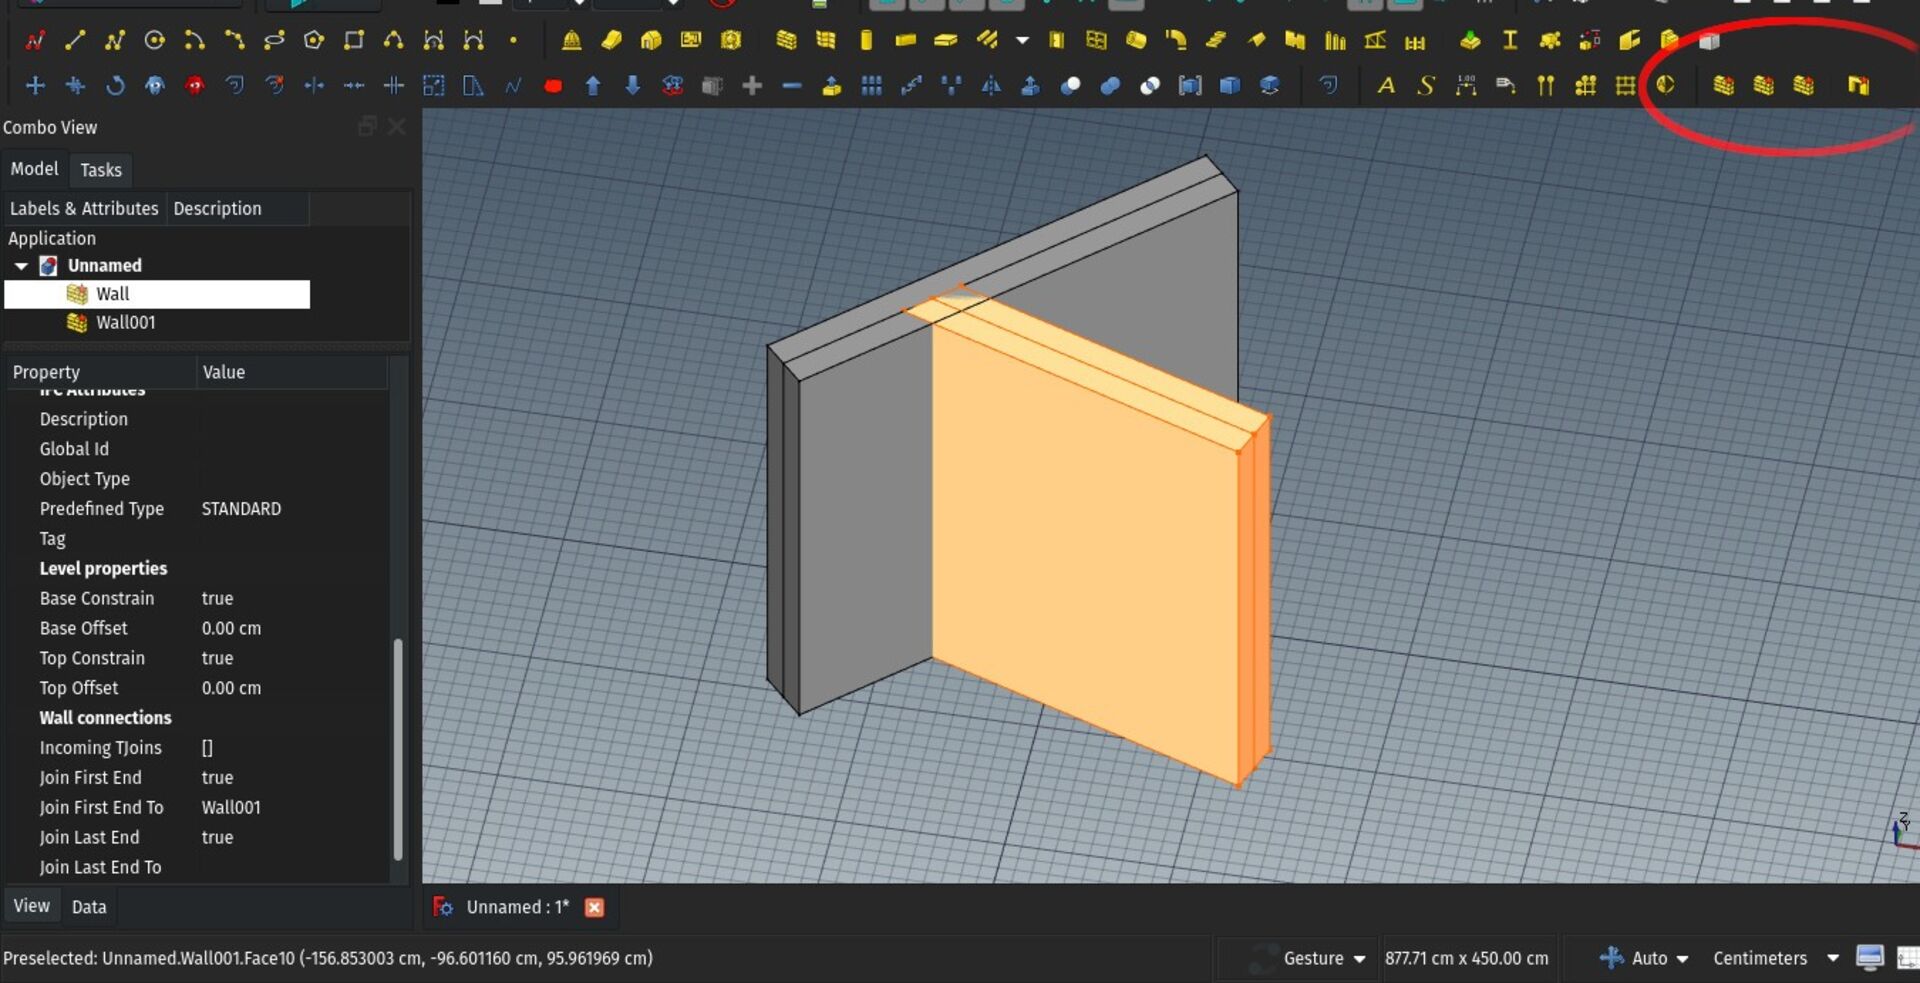Switch to the Data properties tab
The height and width of the screenshot is (983, 1920).
(x=89, y=907)
